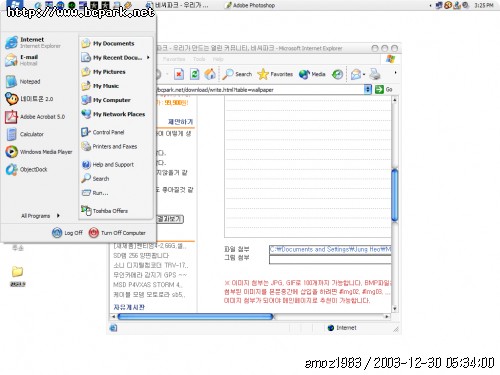
Task: Open the Run... dialog
Action: (x=95, y=193)
